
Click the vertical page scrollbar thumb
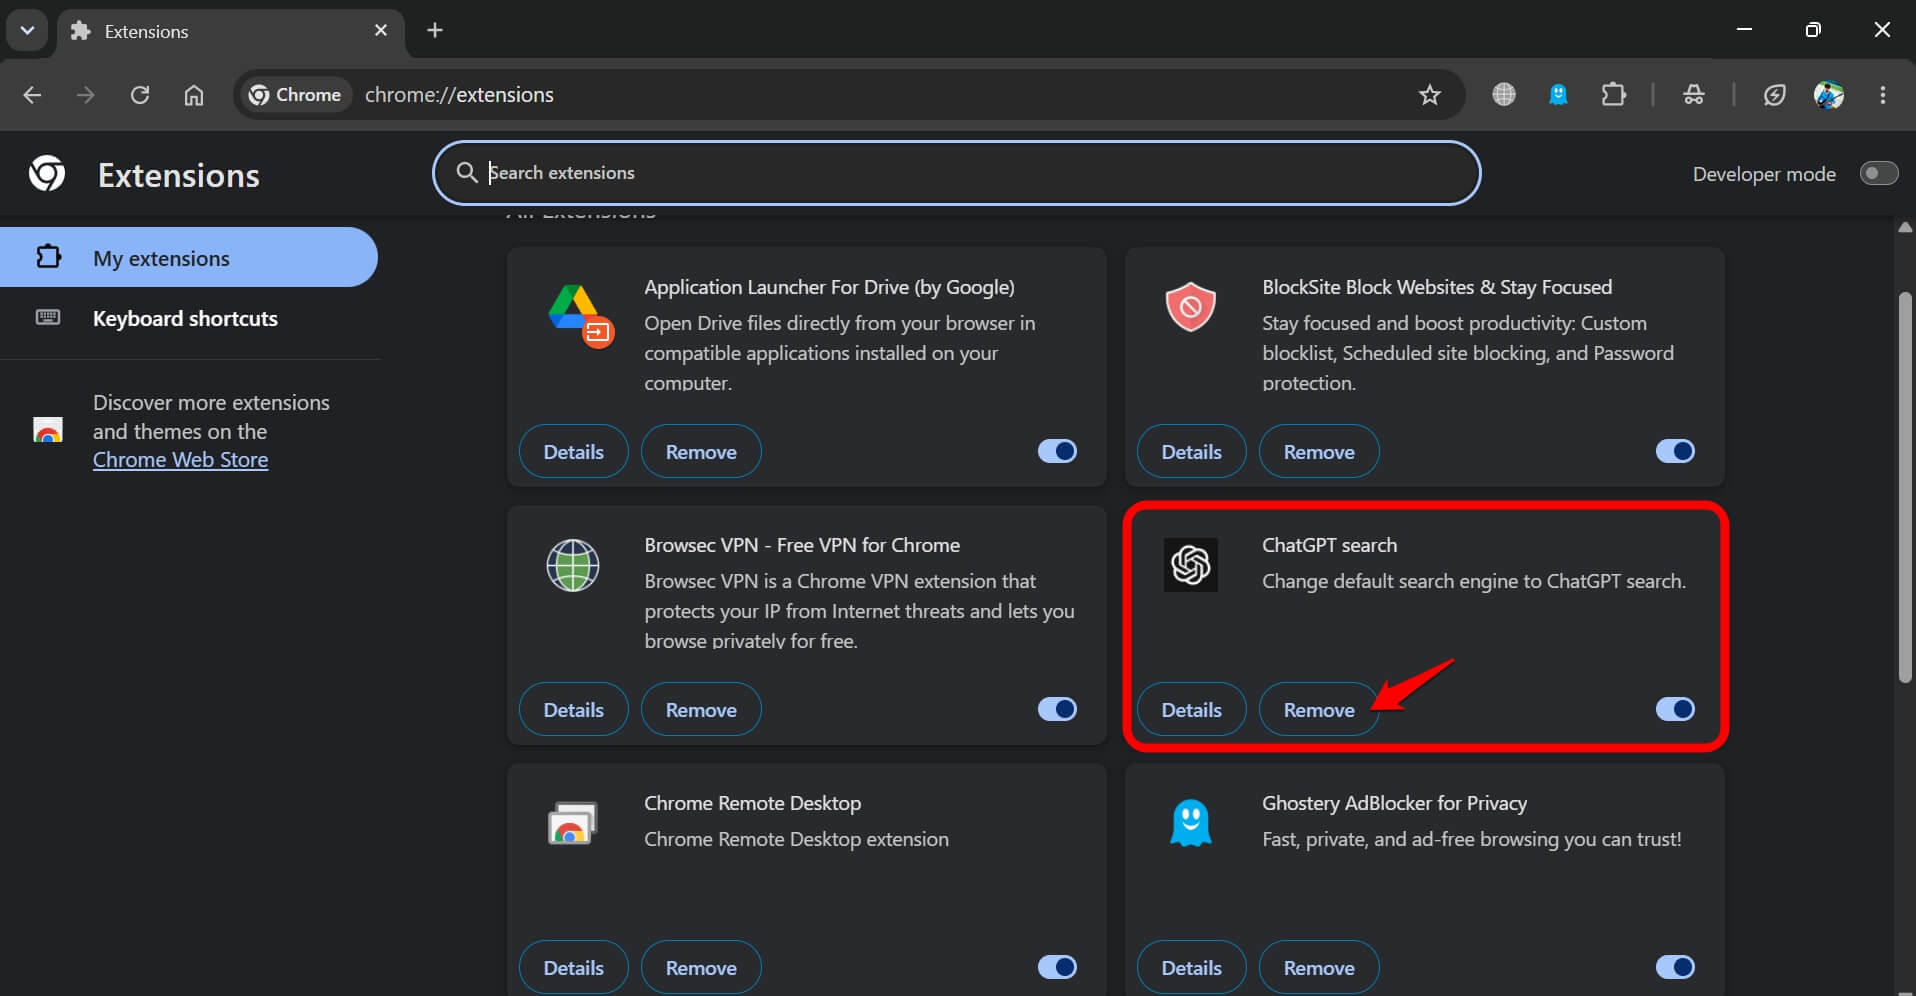[1905, 487]
